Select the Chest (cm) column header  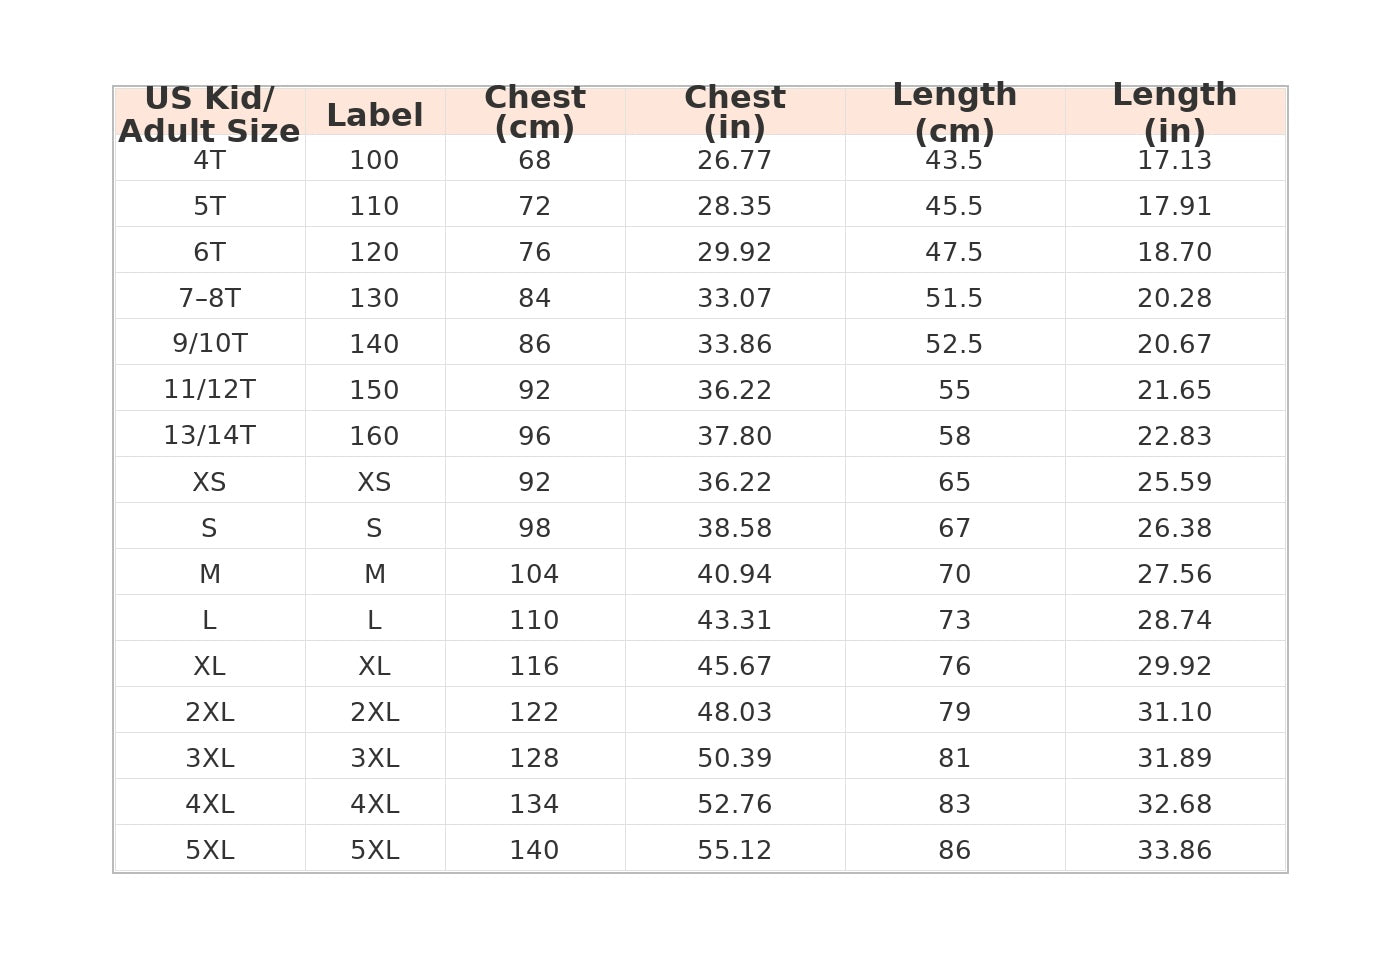click(535, 111)
